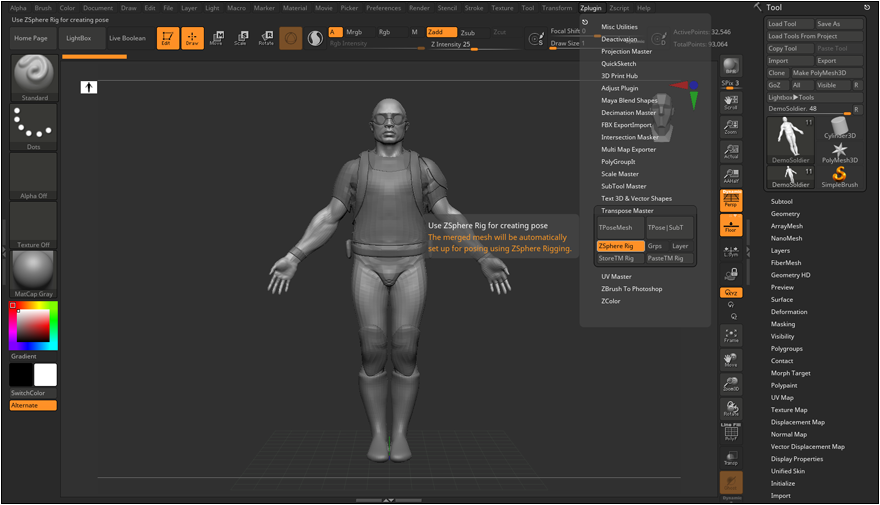The height and width of the screenshot is (505, 880).
Task: Click the ZSphere Rig button
Action: (620, 246)
